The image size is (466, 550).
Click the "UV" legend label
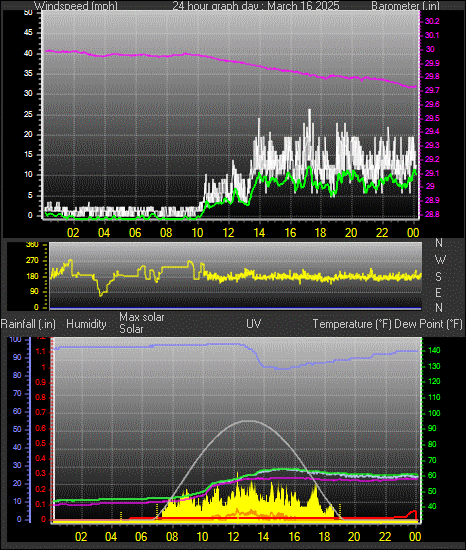pos(254,324)
